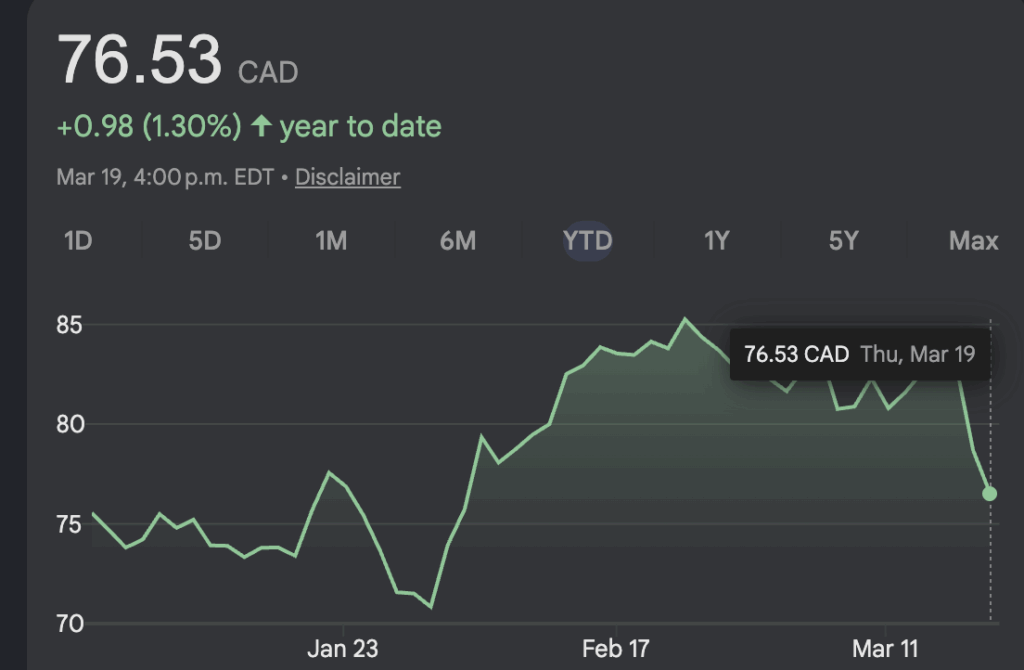Switch to the 6M chart view
This screenshot has width=1024, height=670.
click(x=458, y=241)
